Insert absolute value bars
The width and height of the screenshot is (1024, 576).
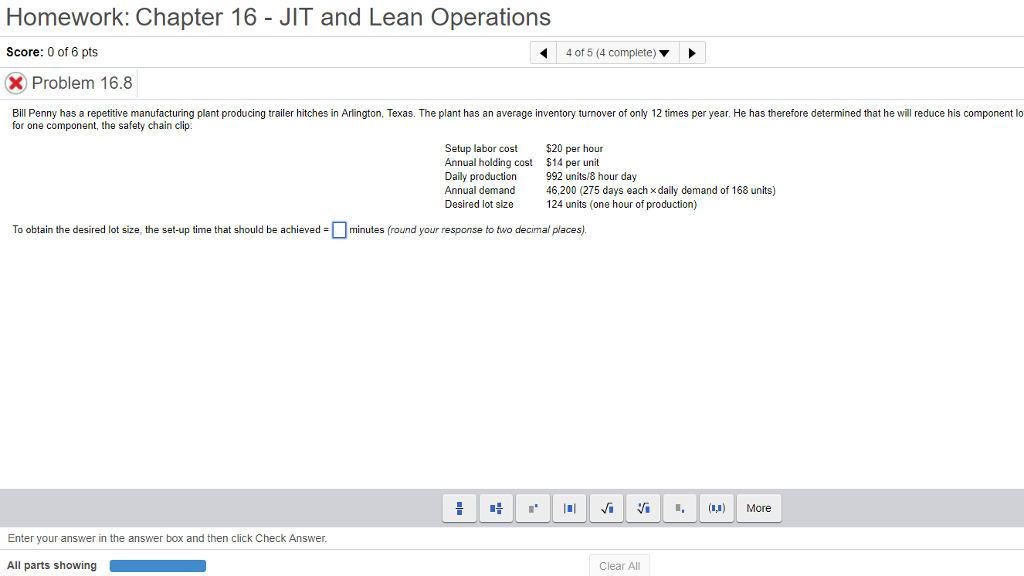(569, 508)
